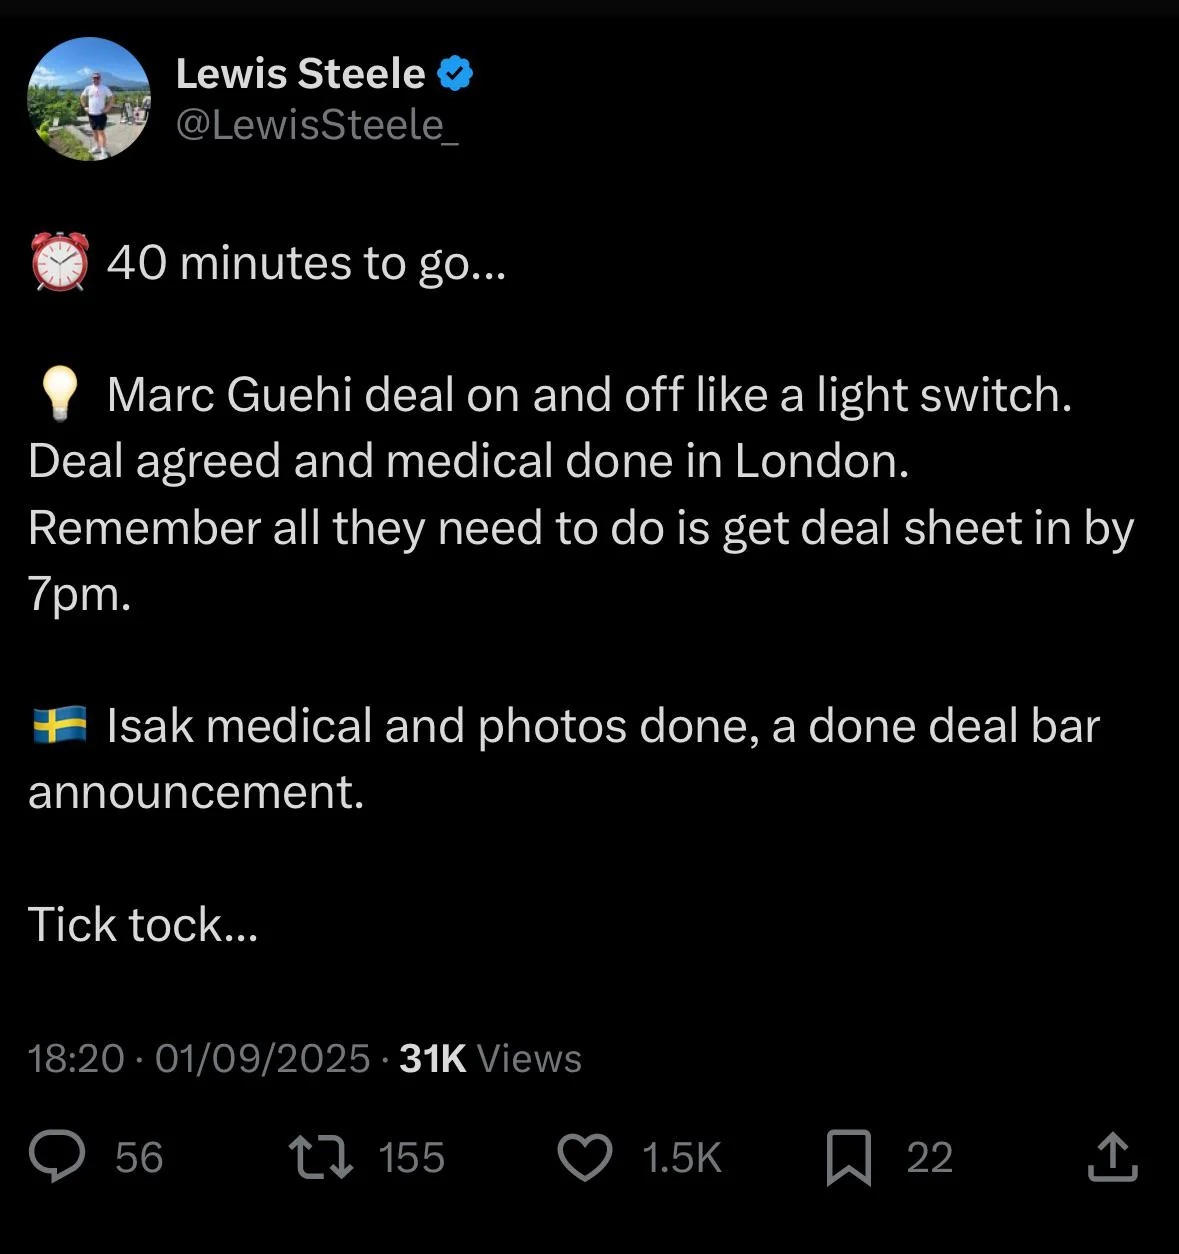Viewport: 1179px width, 1254px height.
Task: Click the light bulb emoji
Action: tap(59, 395)
